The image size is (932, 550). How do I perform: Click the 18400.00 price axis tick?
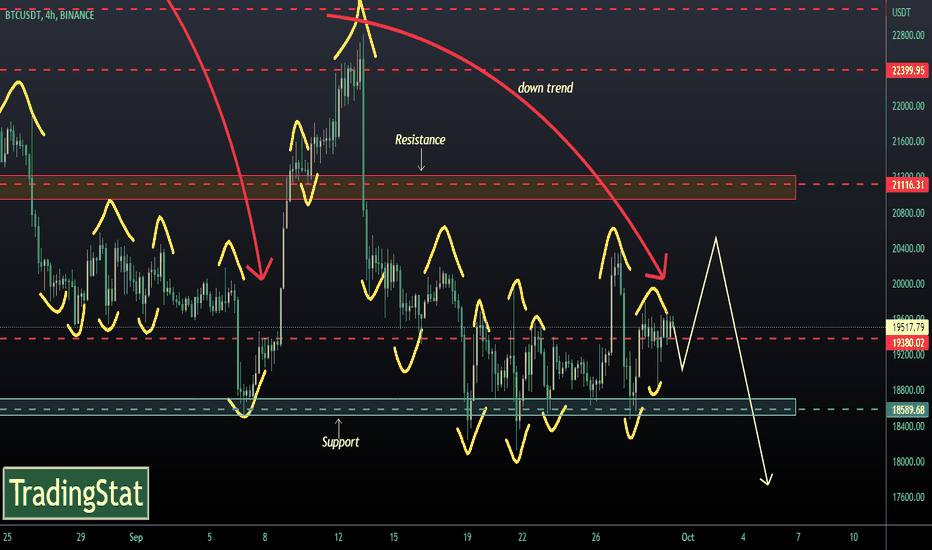click(x=908, y=426)
